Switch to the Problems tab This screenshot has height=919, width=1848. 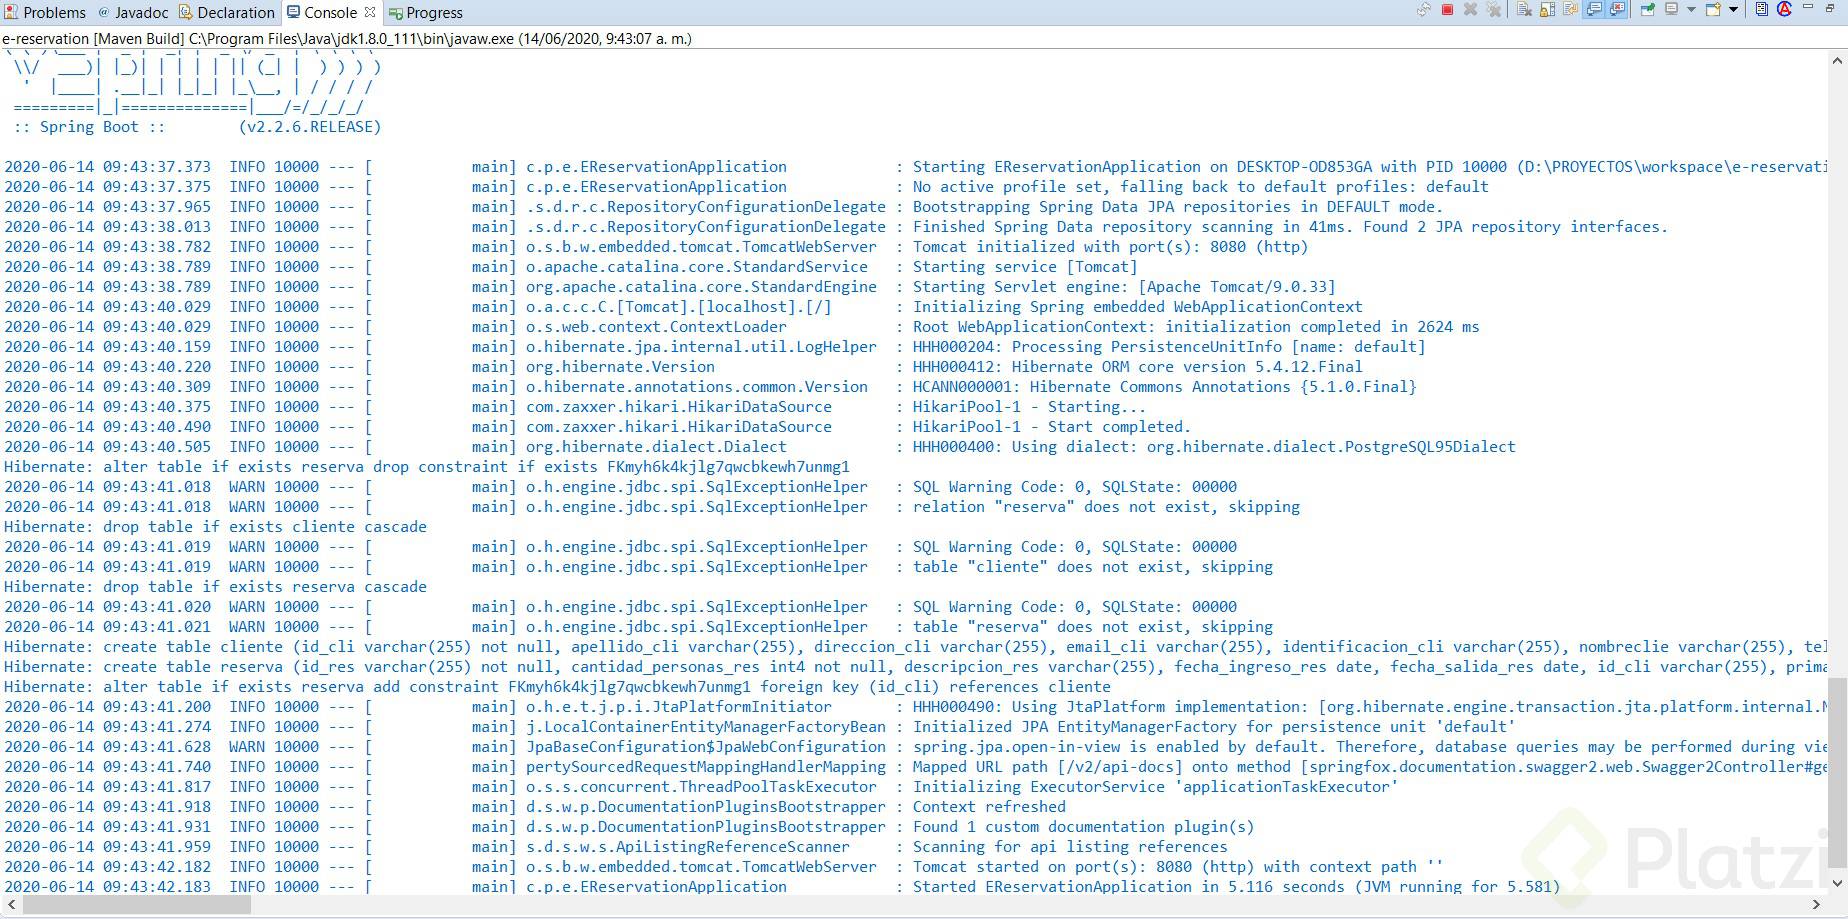[46, 12]
